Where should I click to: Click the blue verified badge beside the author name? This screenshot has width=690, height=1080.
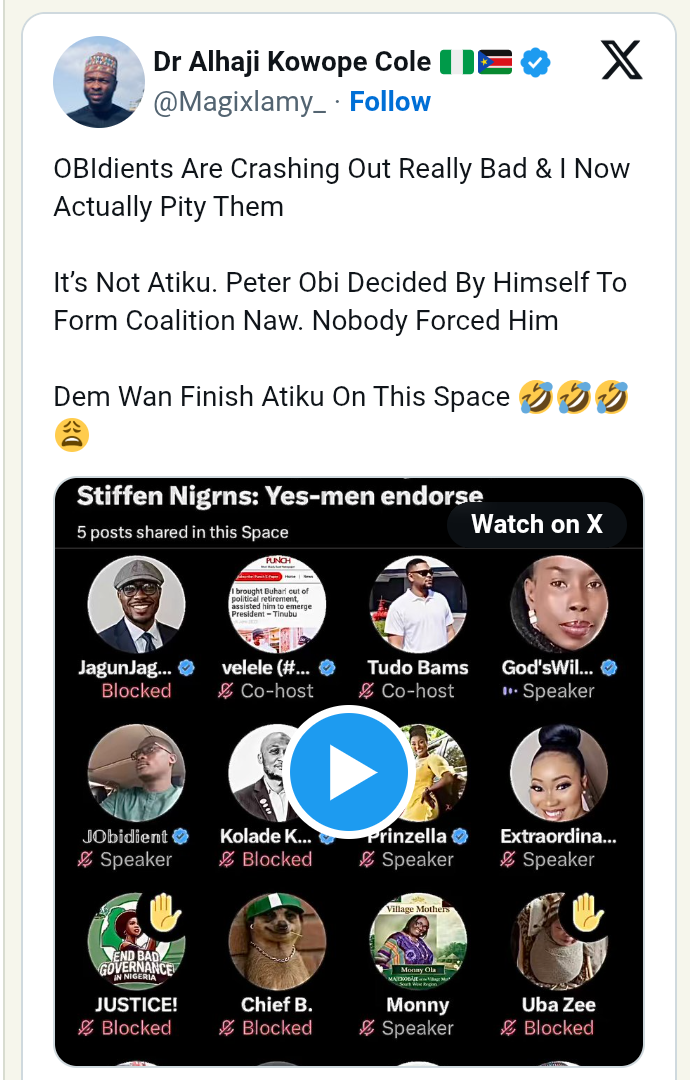535,63
